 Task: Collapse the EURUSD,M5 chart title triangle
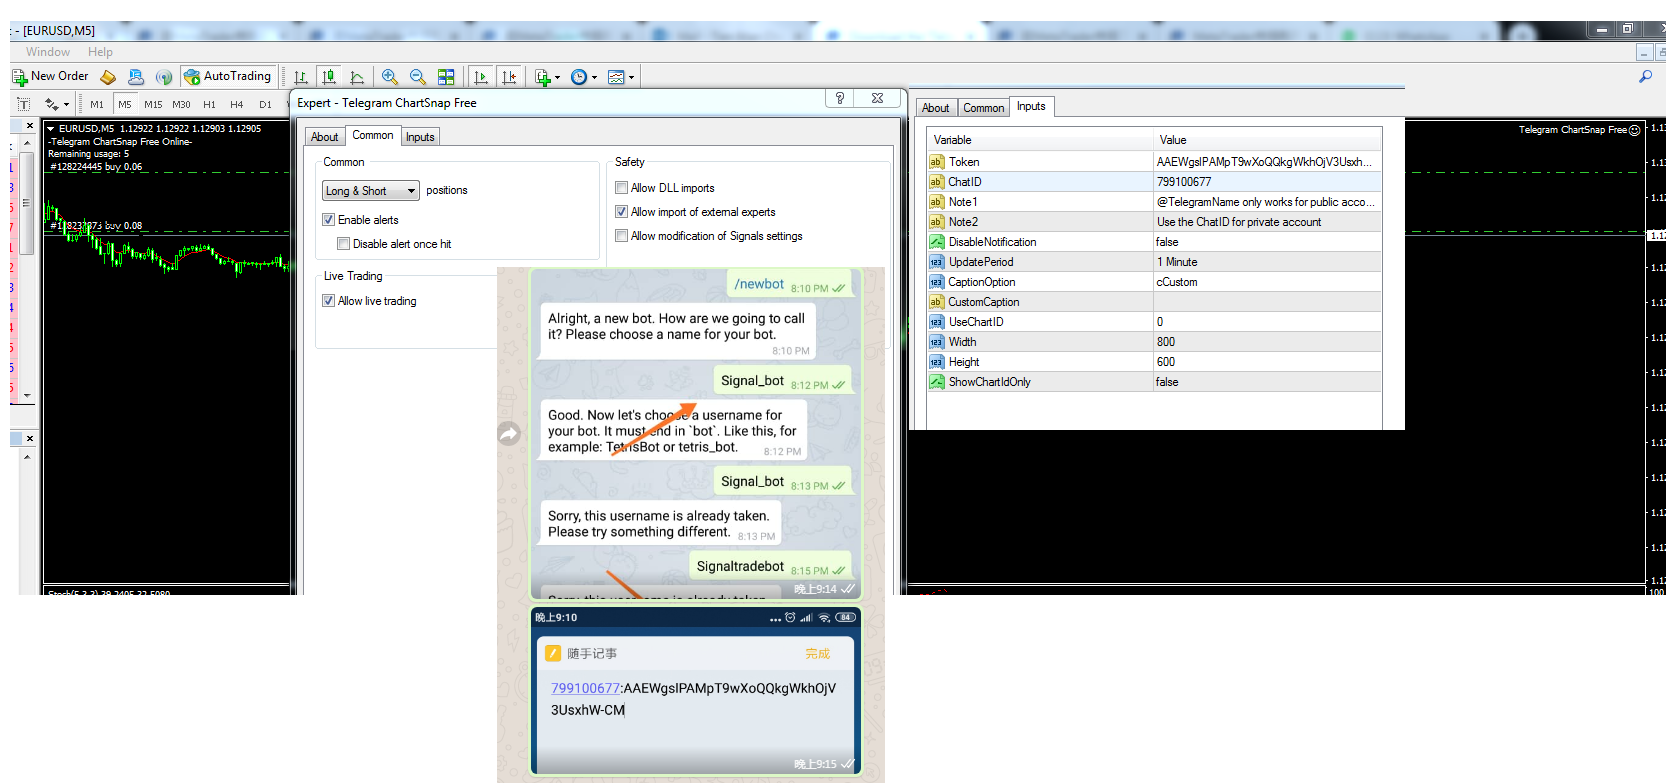click(50, 128)
